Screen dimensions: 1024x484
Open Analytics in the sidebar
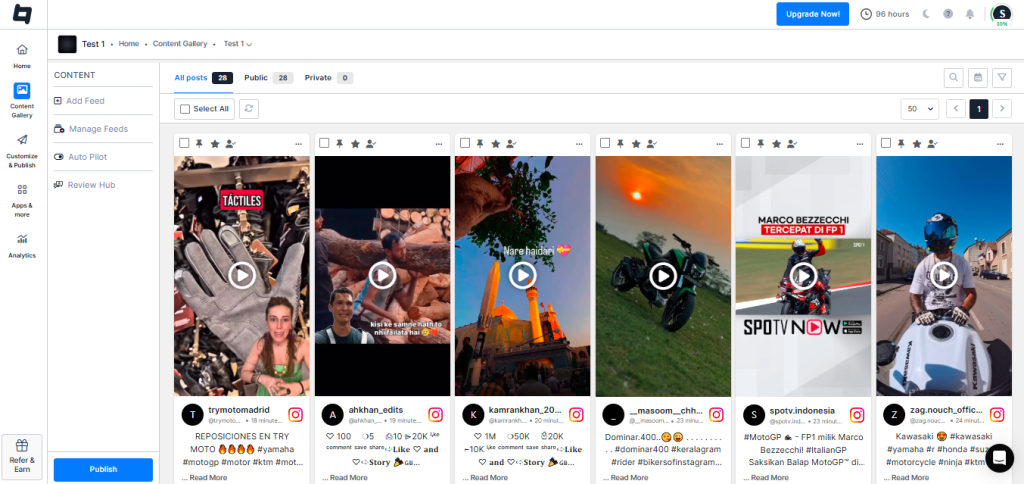tap(22, 246)
